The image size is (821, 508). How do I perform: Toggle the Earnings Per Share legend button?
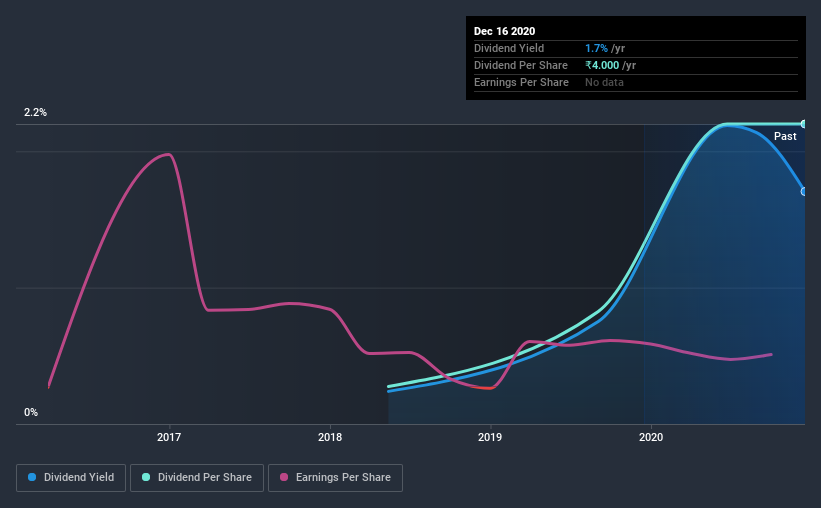coord(335,478)
